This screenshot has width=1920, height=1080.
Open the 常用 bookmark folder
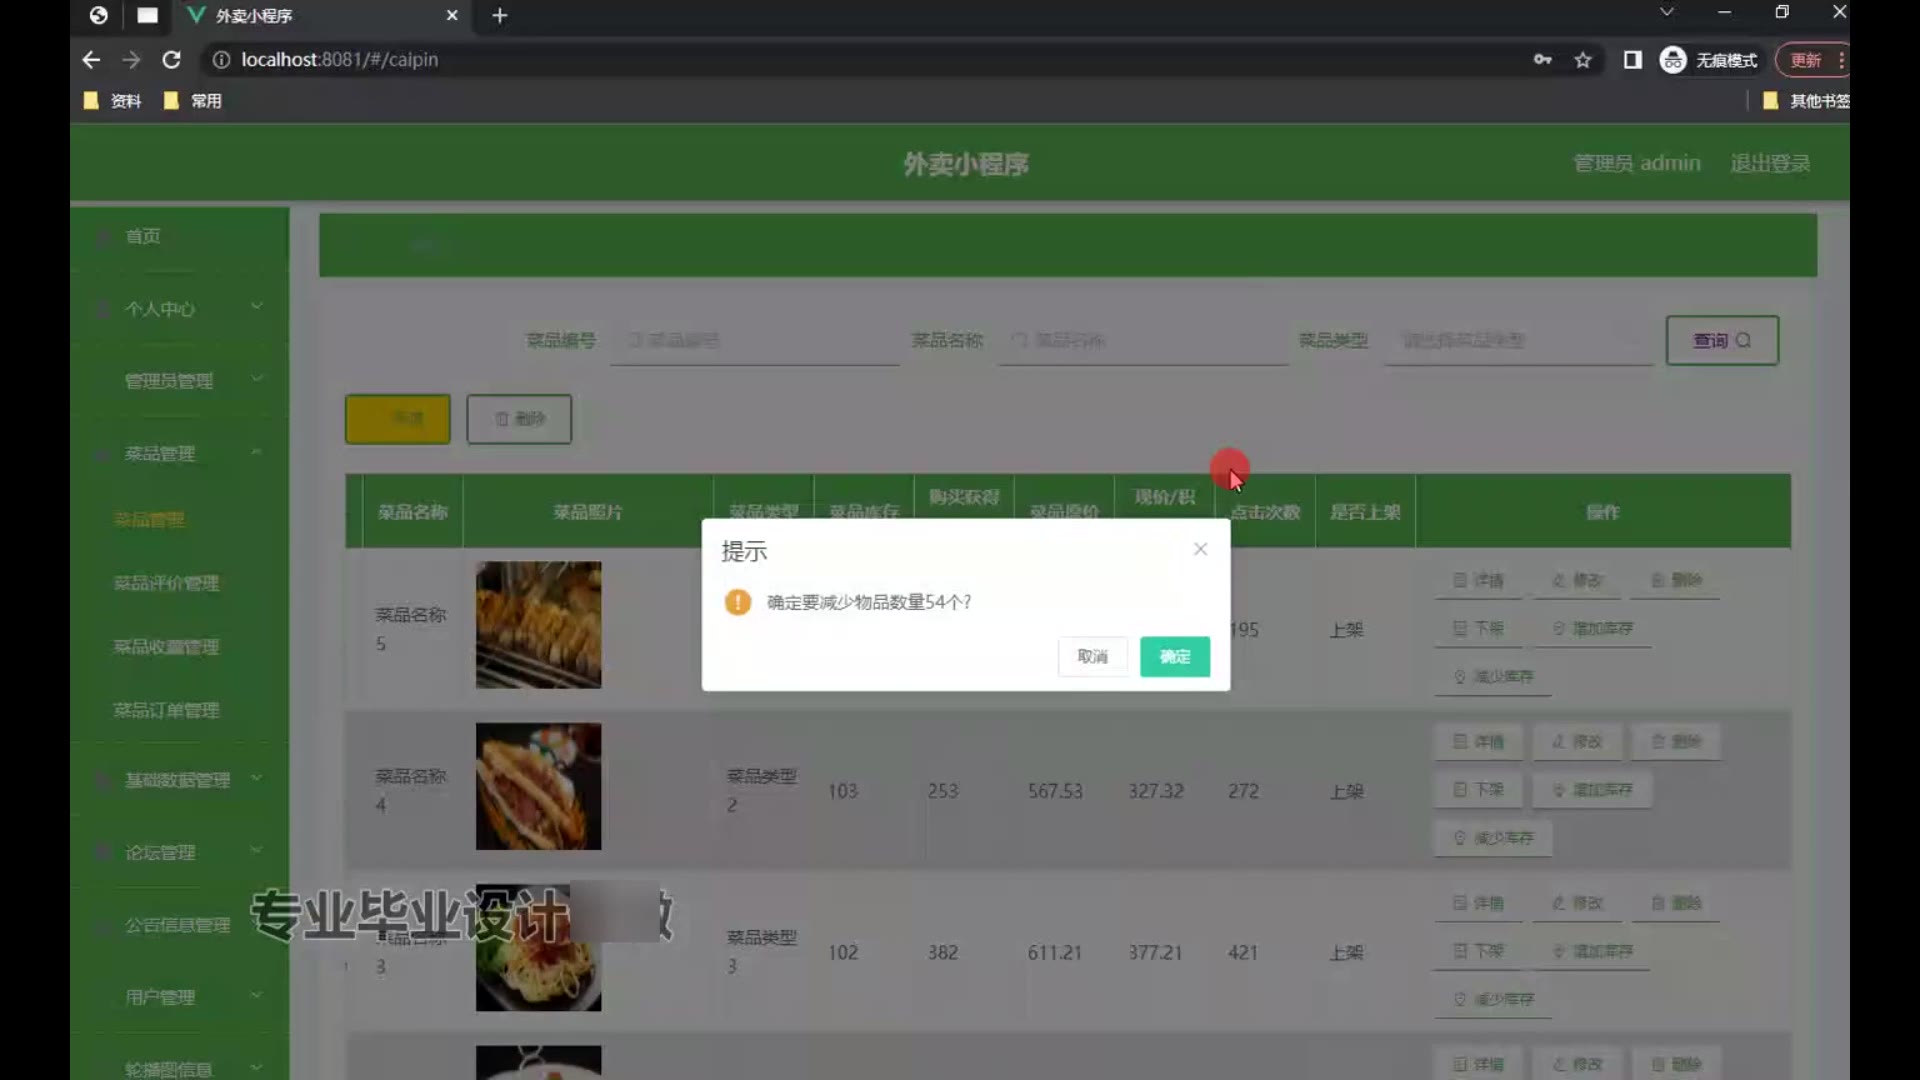pyautogui.click(x=192, y=101)
